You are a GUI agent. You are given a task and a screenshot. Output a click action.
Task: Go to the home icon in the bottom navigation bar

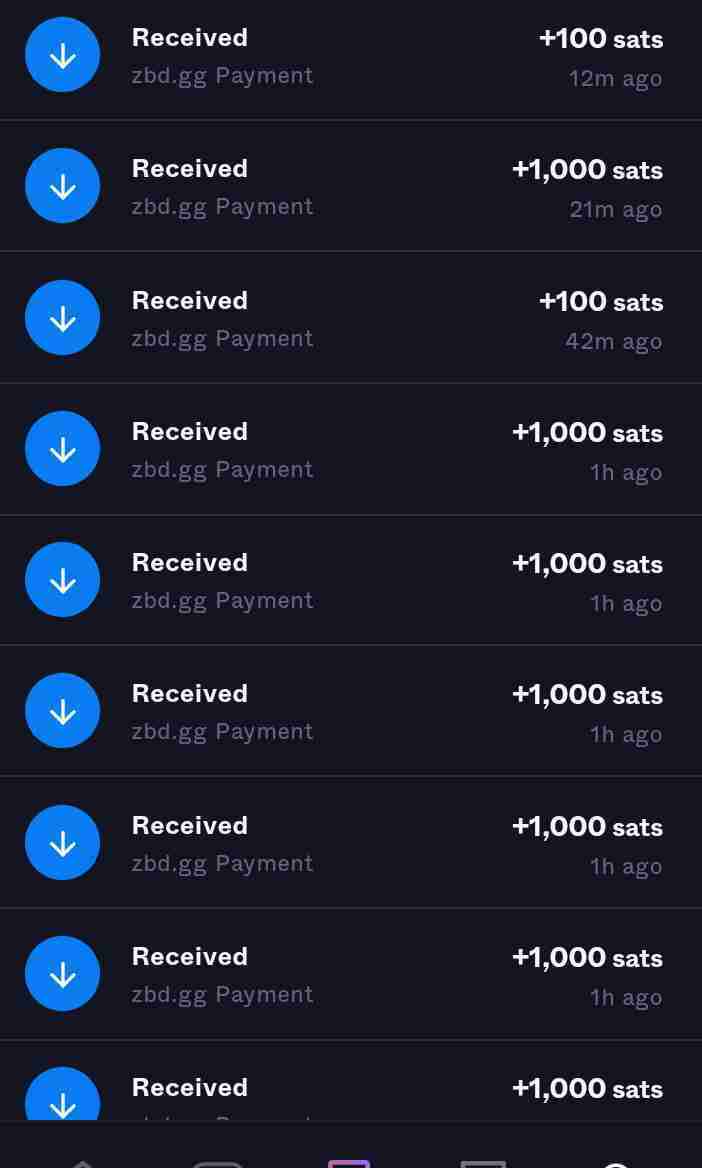point(83,1161)
